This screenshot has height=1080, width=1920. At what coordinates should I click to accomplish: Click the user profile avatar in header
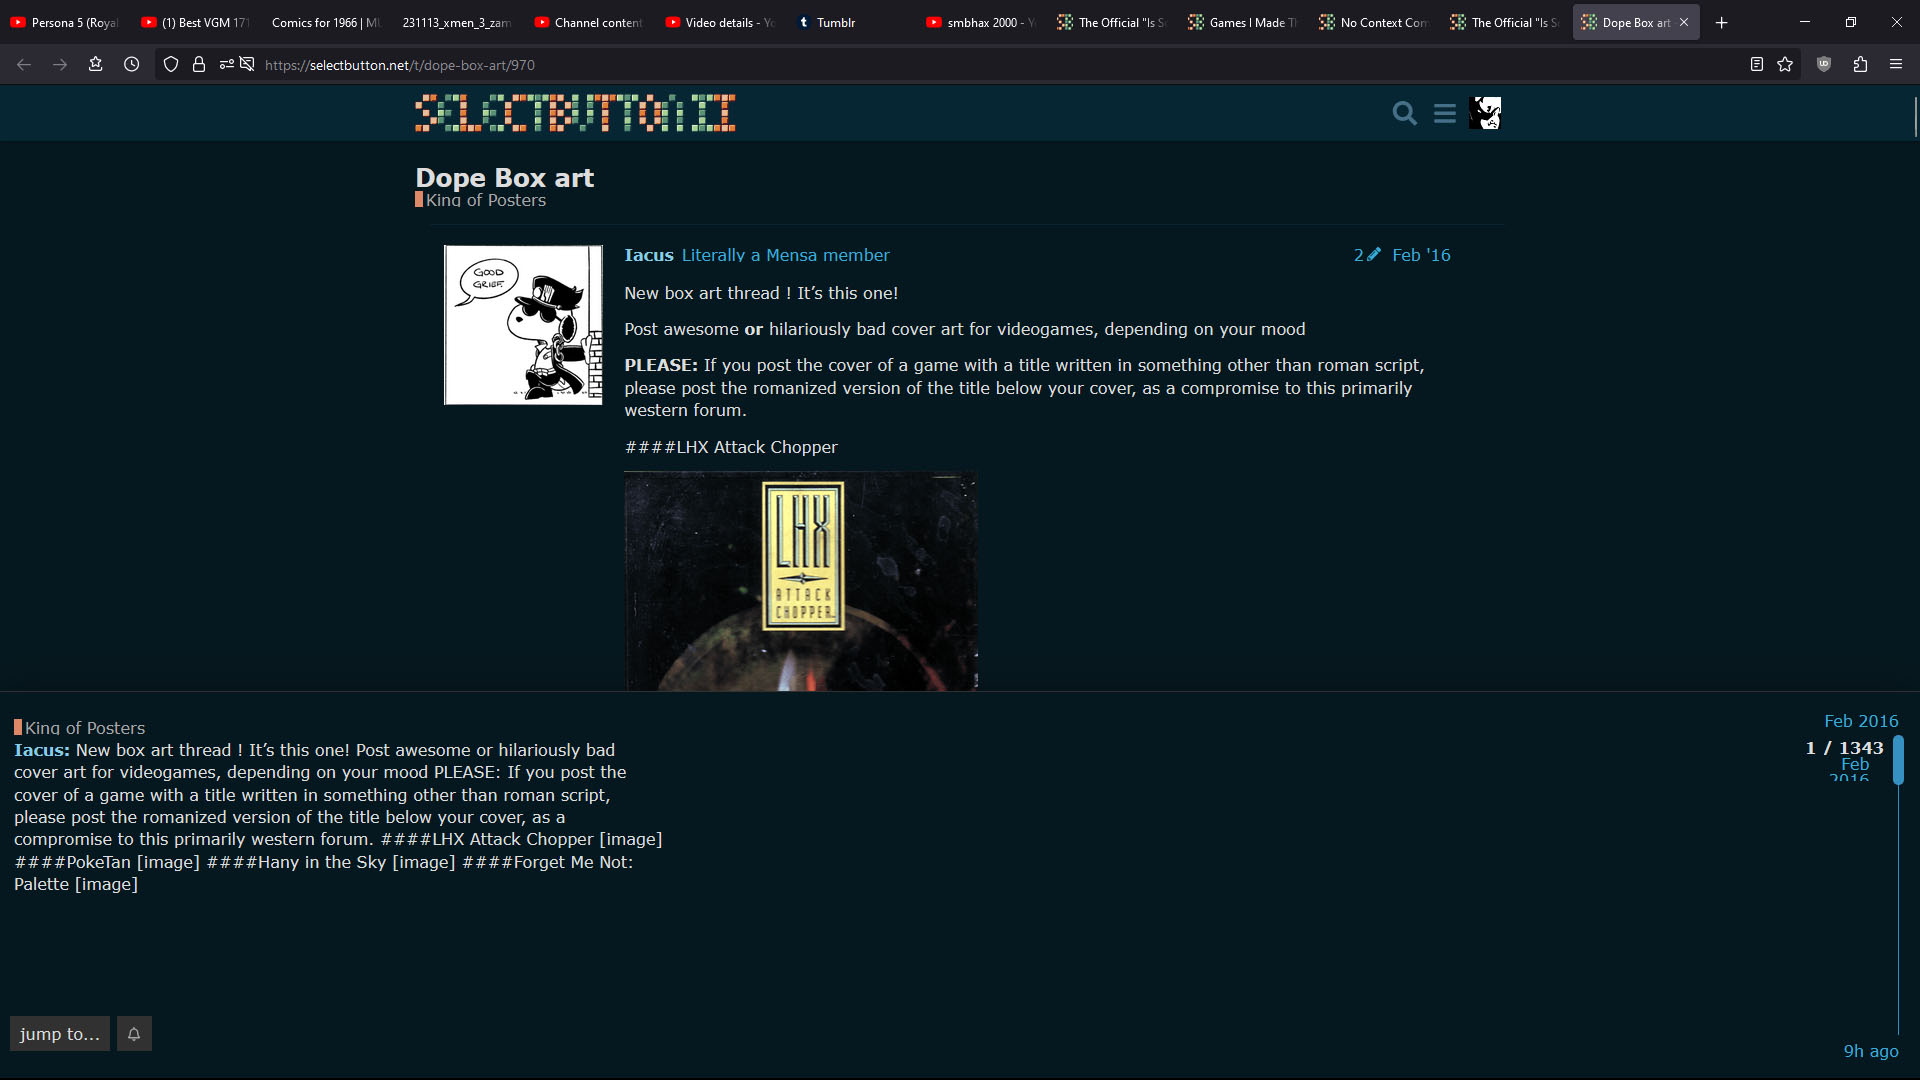1485,113
